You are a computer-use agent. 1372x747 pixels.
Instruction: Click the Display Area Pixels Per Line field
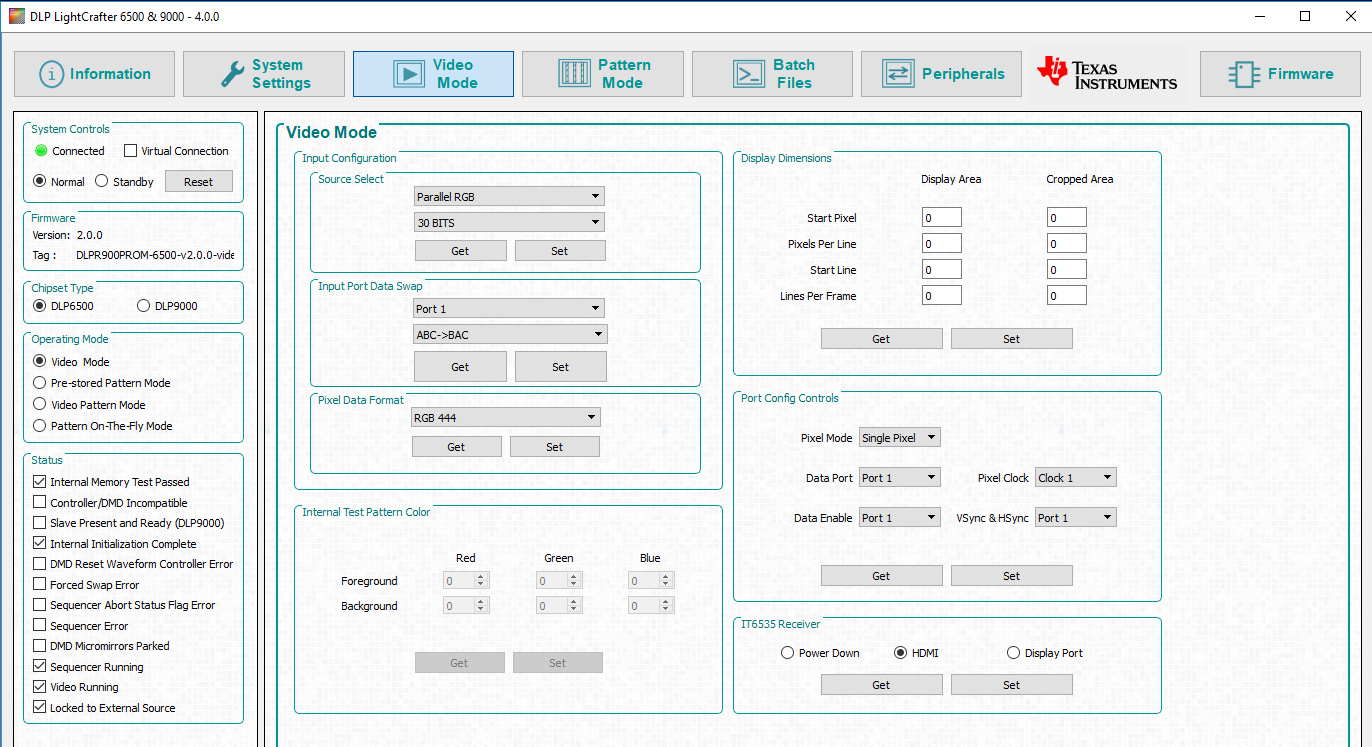click(x=941, y=244)
